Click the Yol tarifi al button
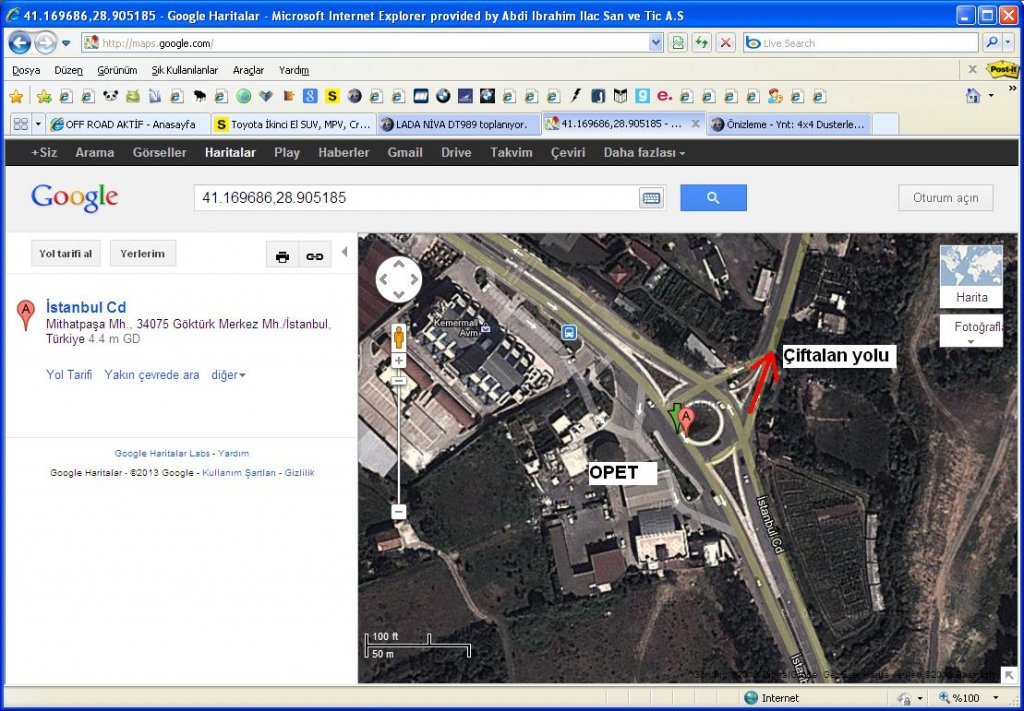Viewport: 1024px width, 711px height. point(66,254)
